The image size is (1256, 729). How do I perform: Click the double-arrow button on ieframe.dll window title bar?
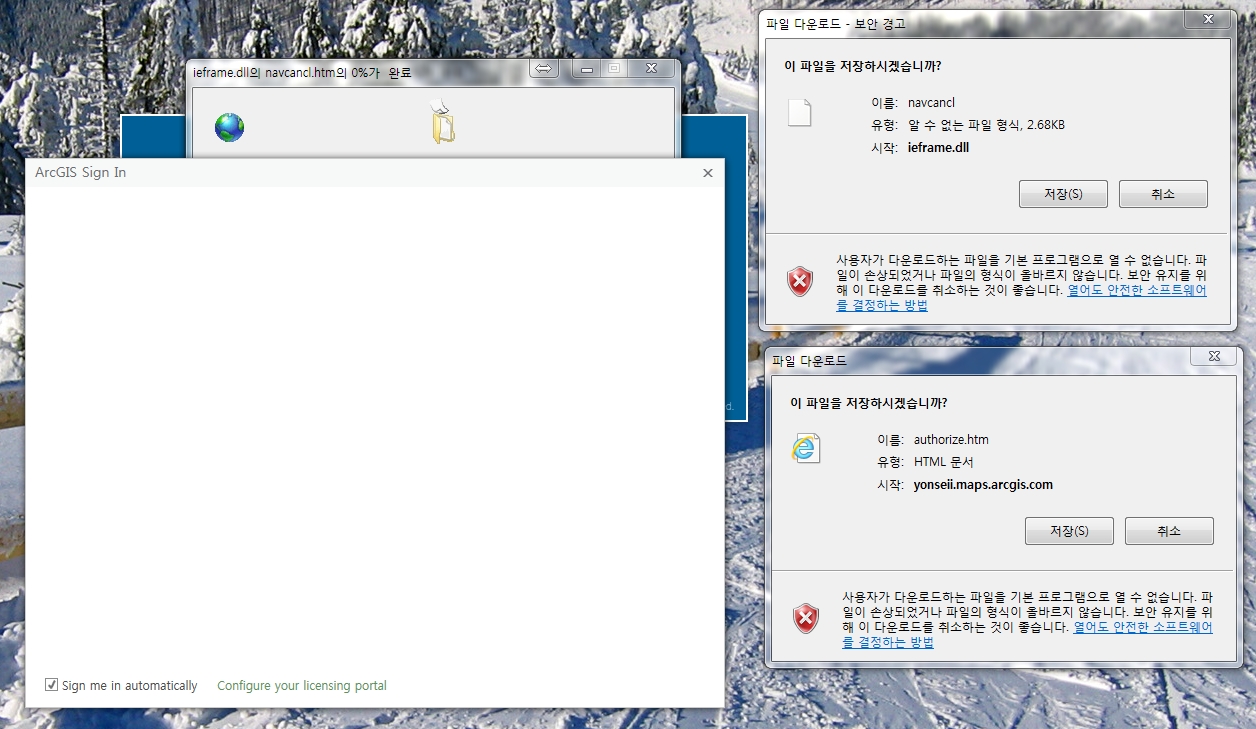point(544,69)
